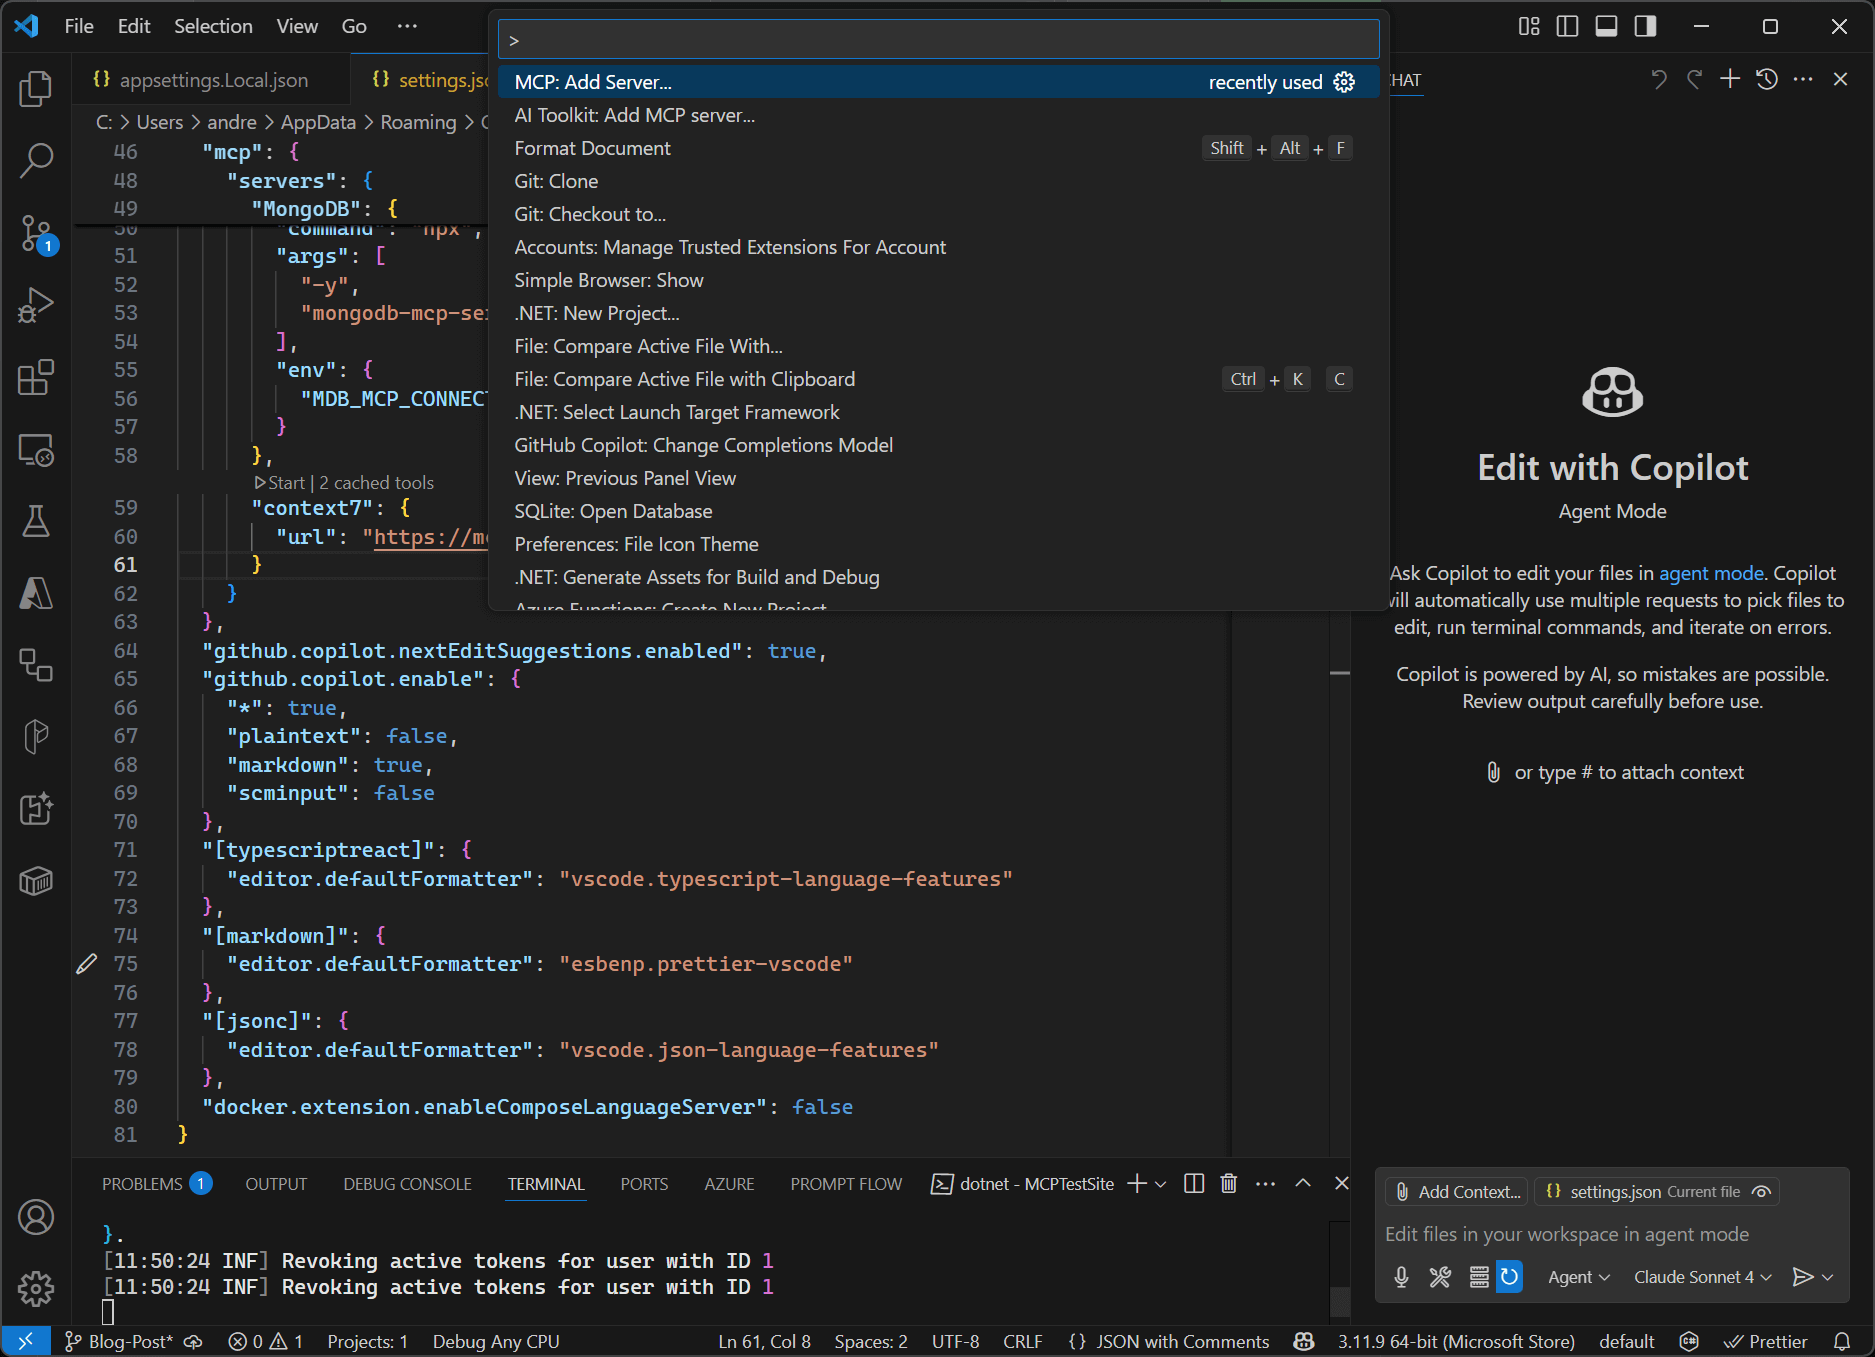Toggle primary side bar visibility
The height and width of the screenshot is (1357, 1875).
pyautogui.click(x=1567, y=26)
